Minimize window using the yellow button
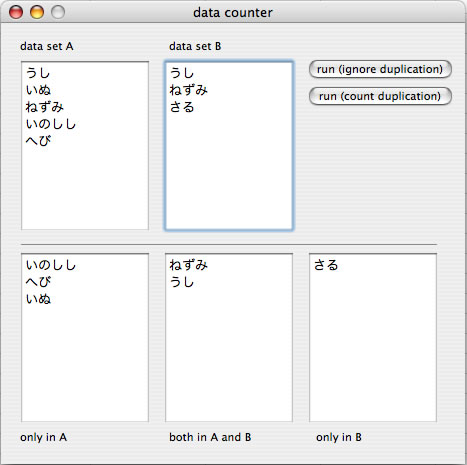Screen dimensions: 467x465 click(37, 12)
